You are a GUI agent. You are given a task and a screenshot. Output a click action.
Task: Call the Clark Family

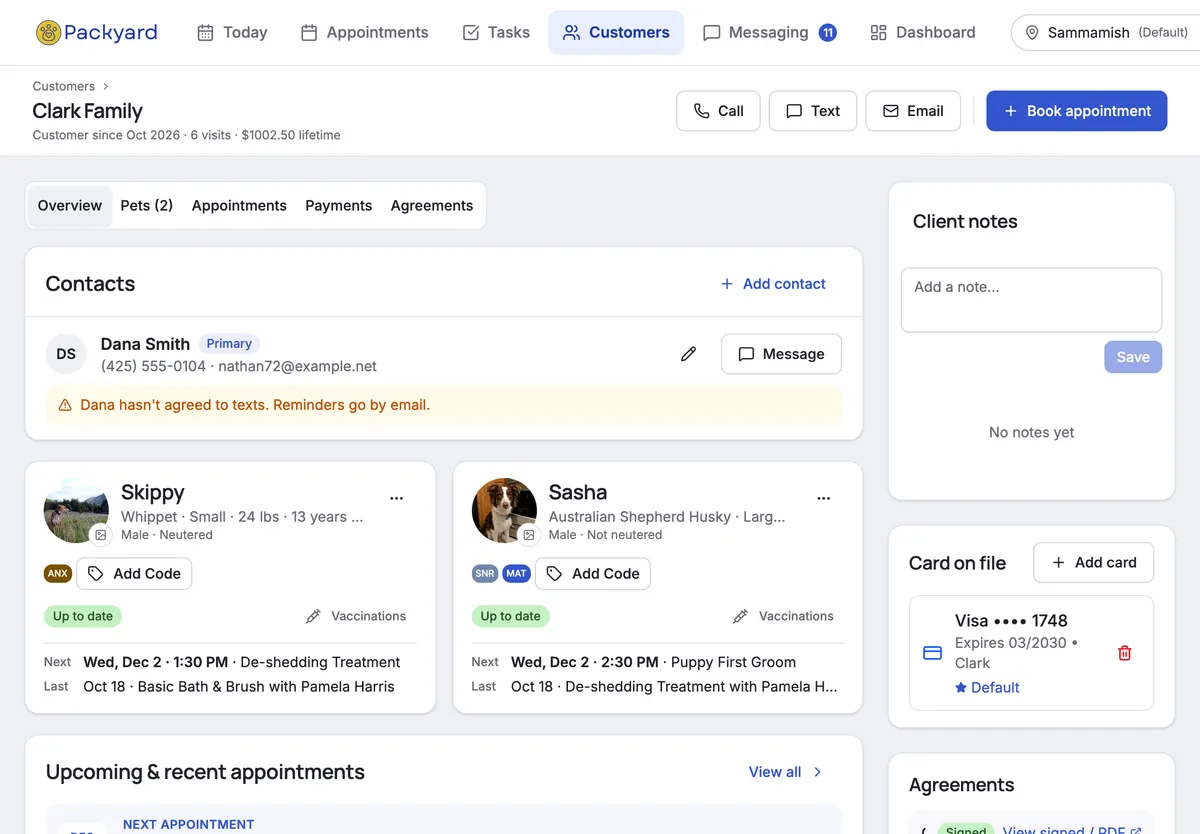click(x=718, y=111)
